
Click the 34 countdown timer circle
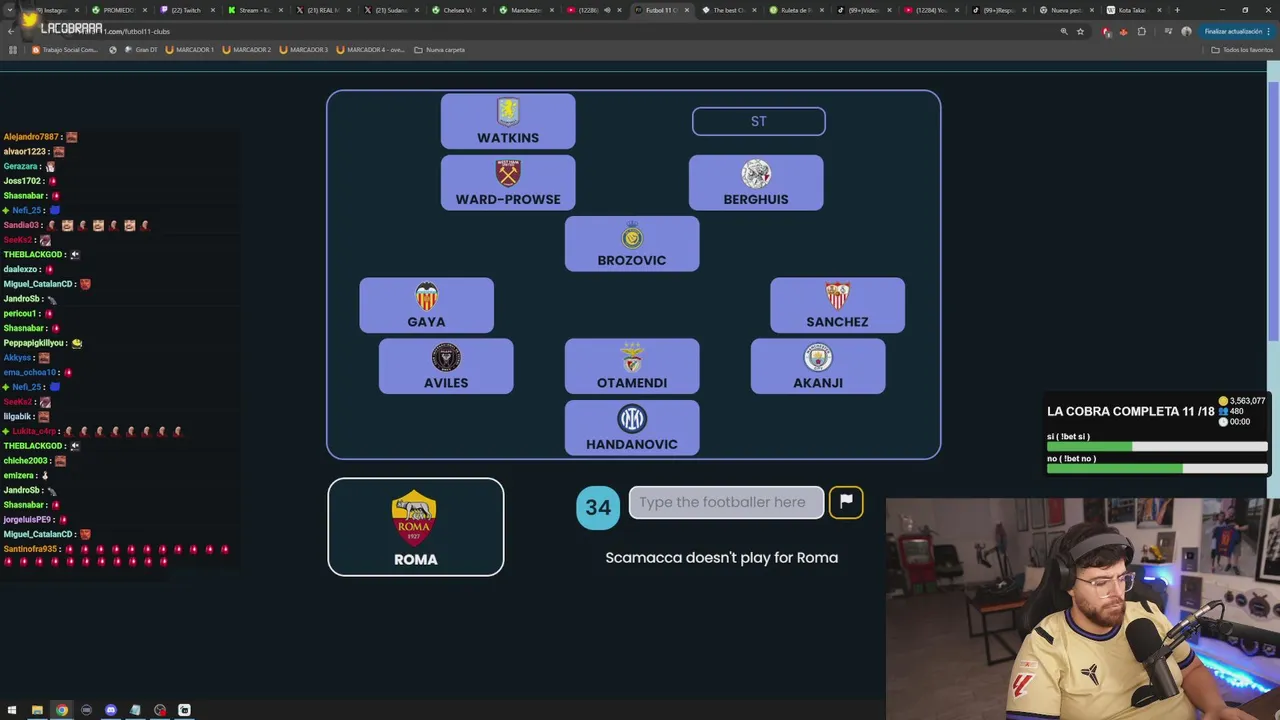point(598,507)
